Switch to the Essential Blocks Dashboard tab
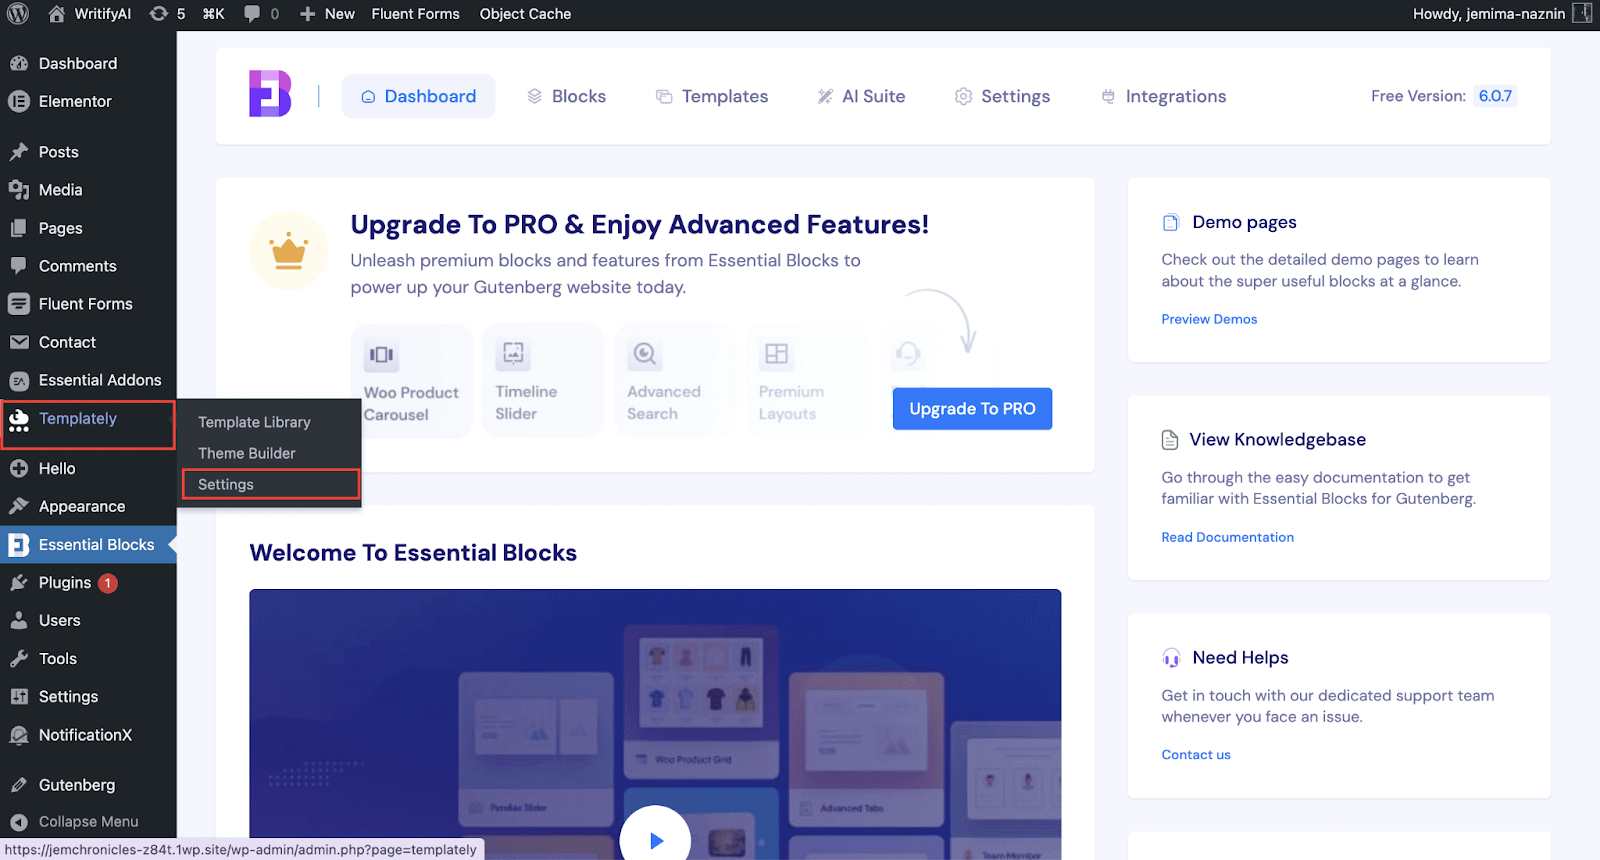1600x860 pixels. [x=418, y=96]
